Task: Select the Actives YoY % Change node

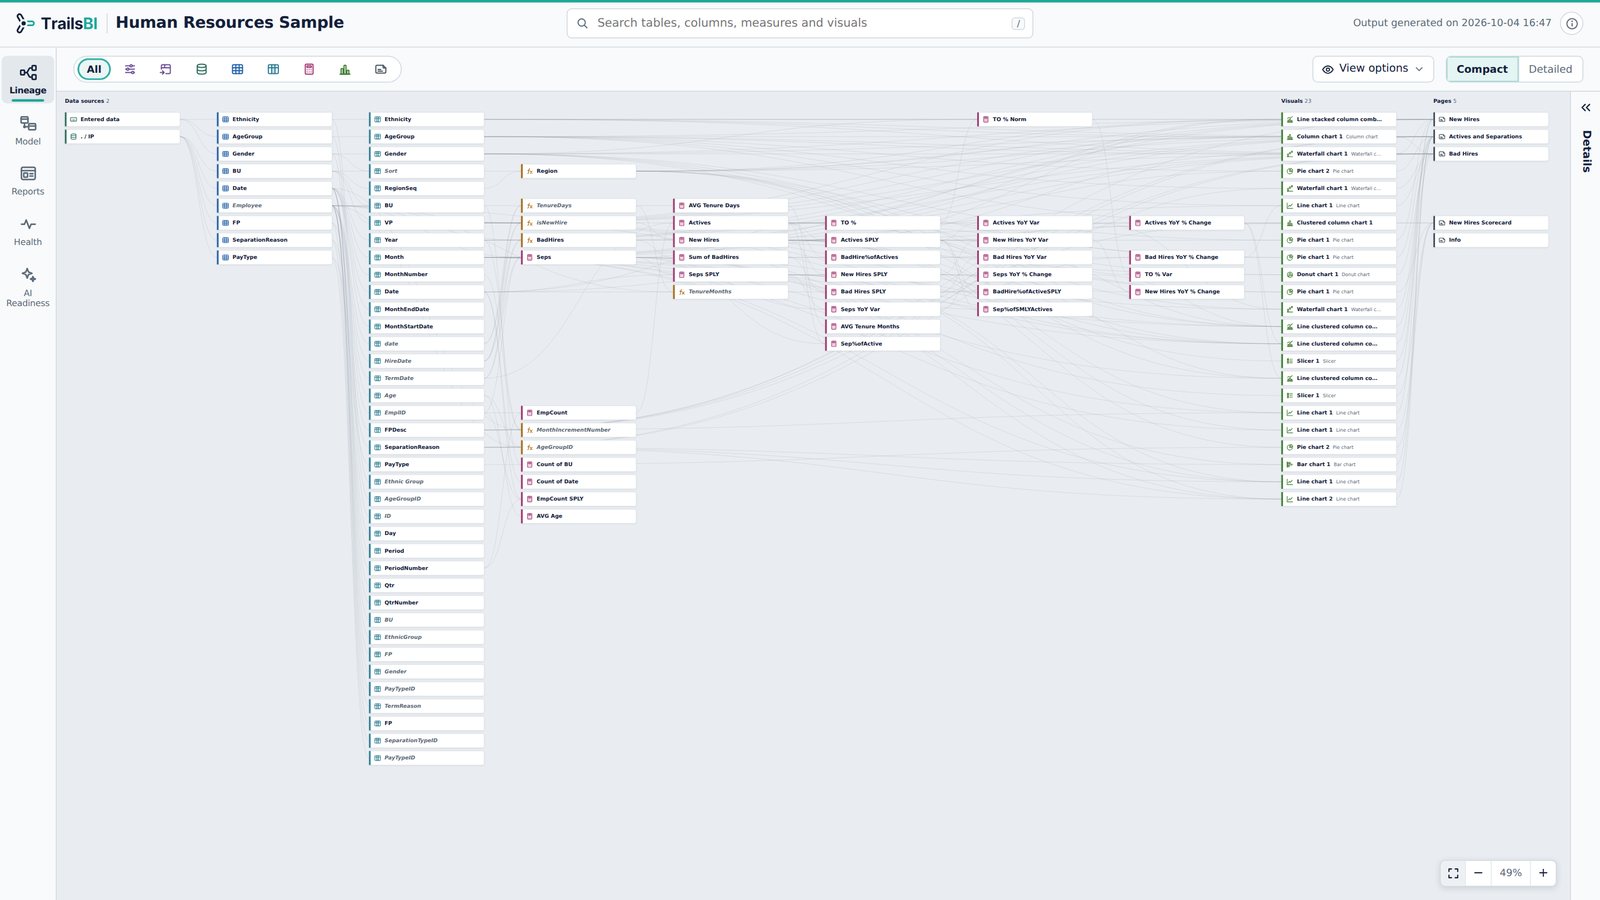Action: [x=1187, y=223]
